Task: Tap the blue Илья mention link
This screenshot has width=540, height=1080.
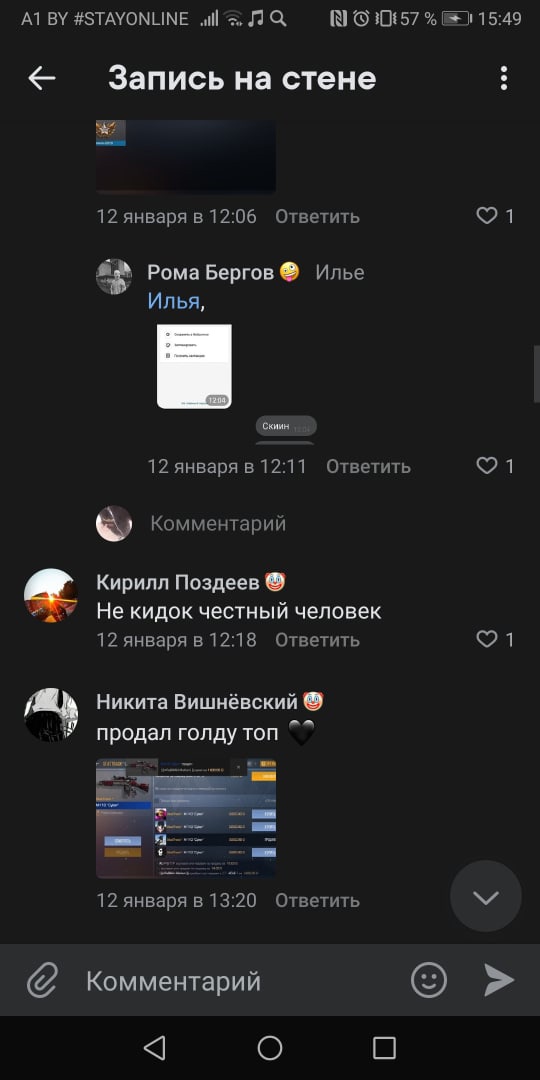Action: point(174,301)
